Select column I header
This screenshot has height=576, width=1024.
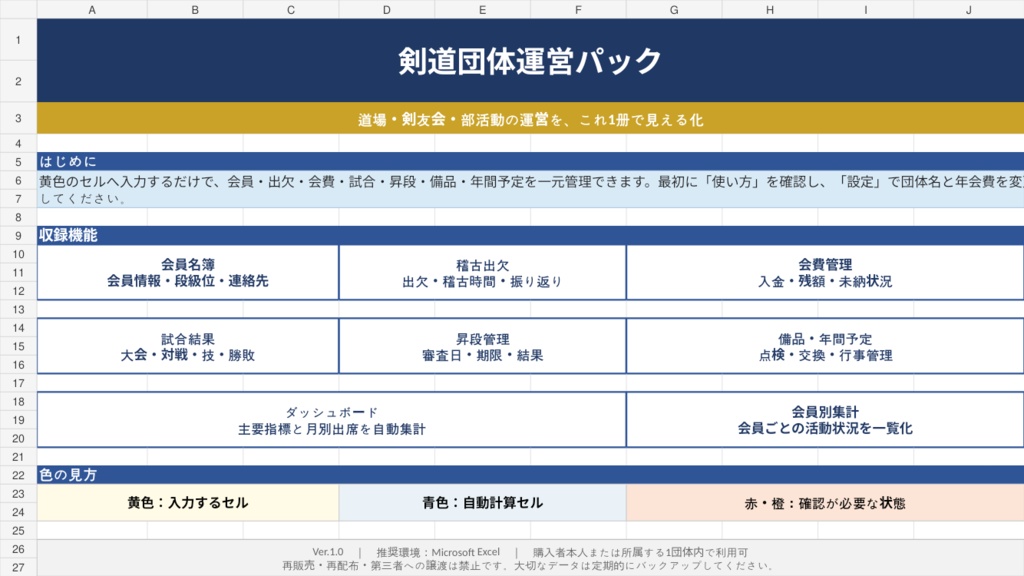pyautogui.click(x=865, y=9)
